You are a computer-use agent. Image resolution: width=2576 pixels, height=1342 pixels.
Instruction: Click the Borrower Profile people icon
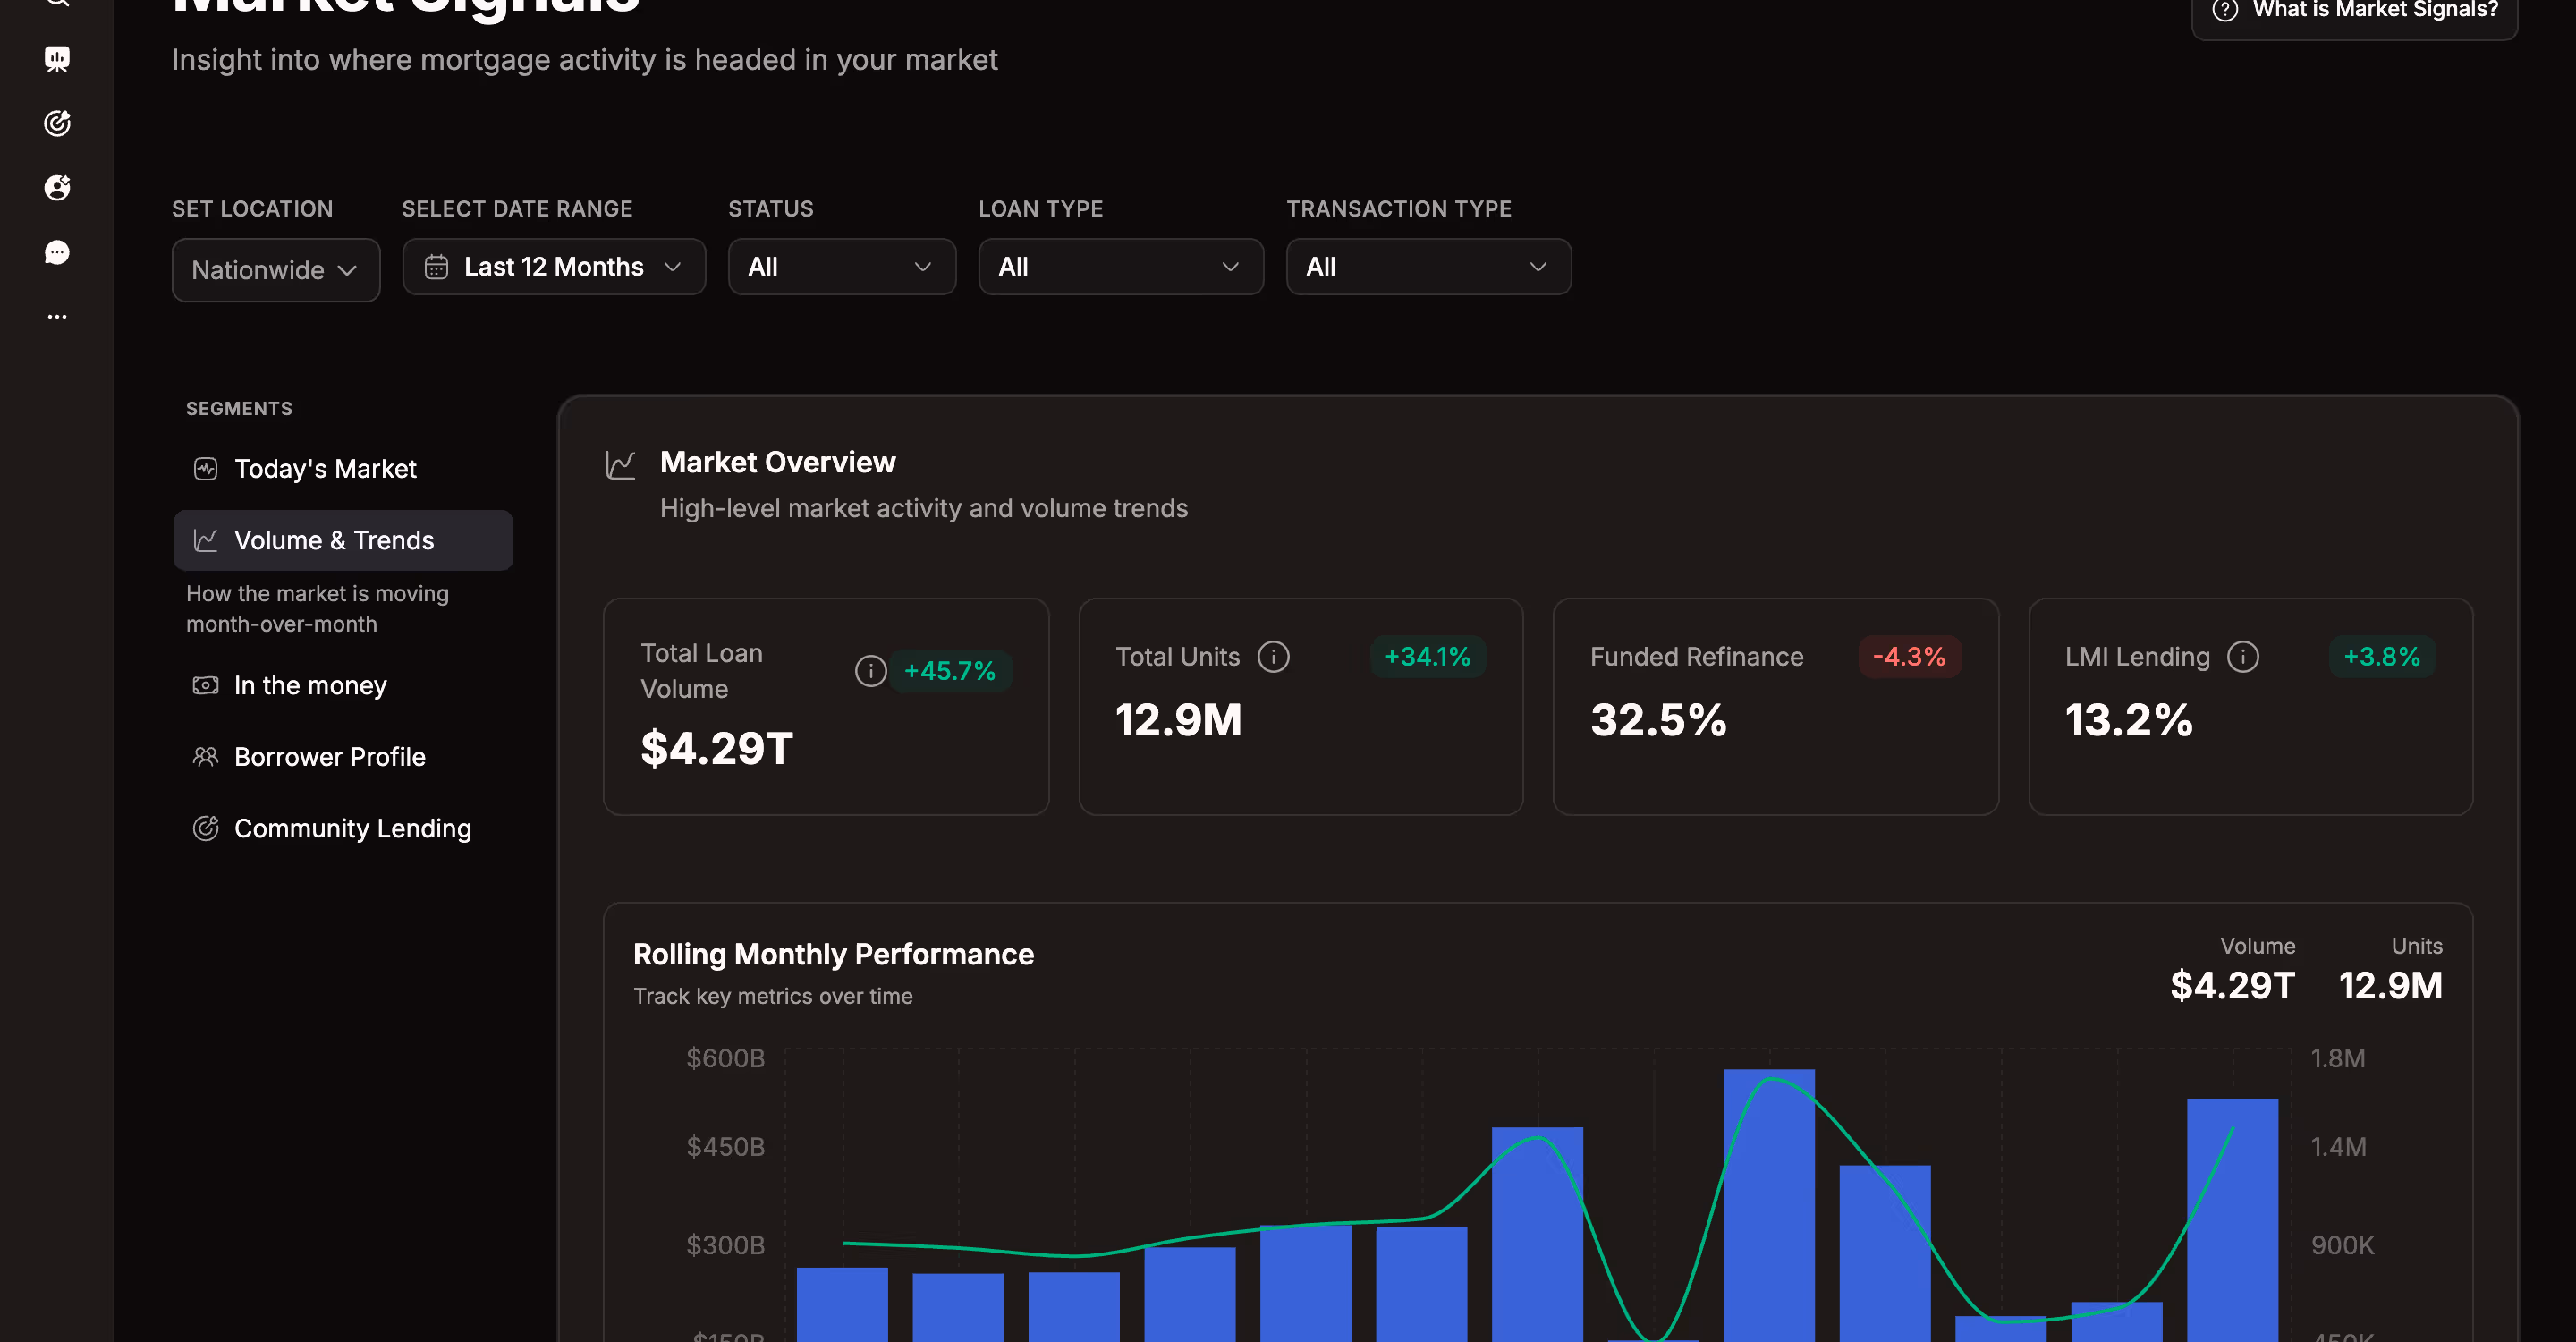point(205,757)
